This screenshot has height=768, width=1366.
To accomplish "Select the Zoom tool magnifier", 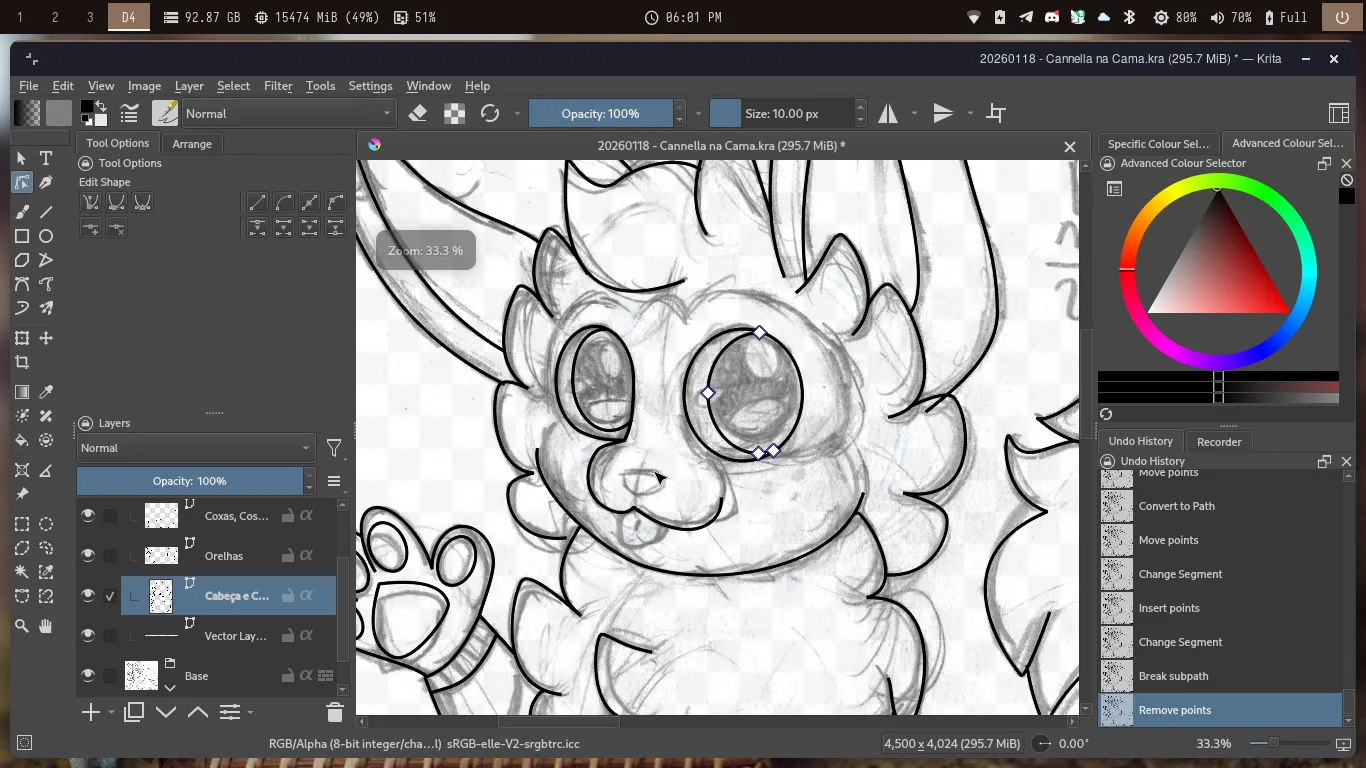I will click(x=21, y=626).
